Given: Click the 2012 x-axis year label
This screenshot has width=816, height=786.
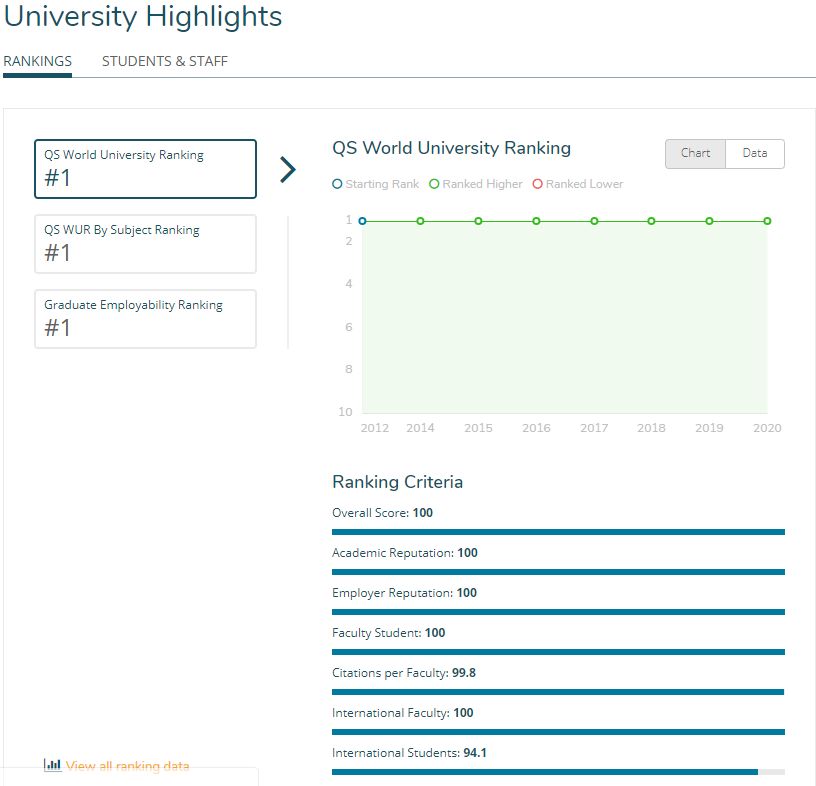Looking at the screenshot, I should [375, 428].
